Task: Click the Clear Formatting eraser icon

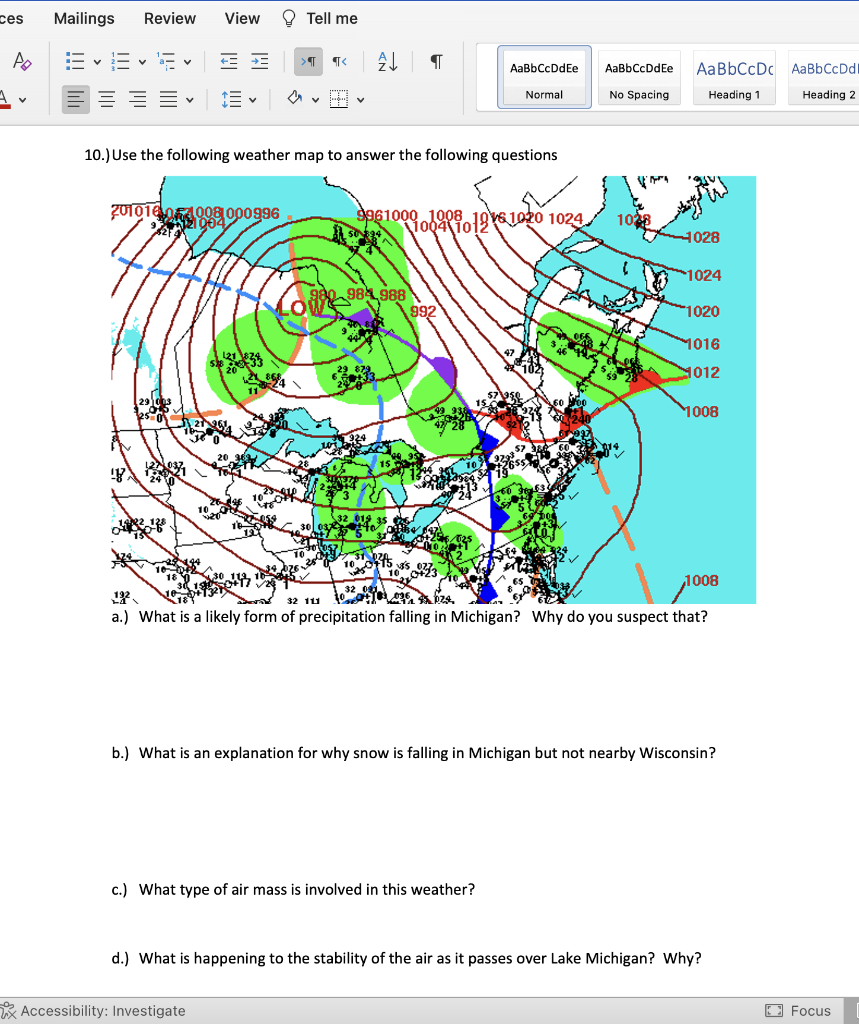Action: [x=22, y=61]
